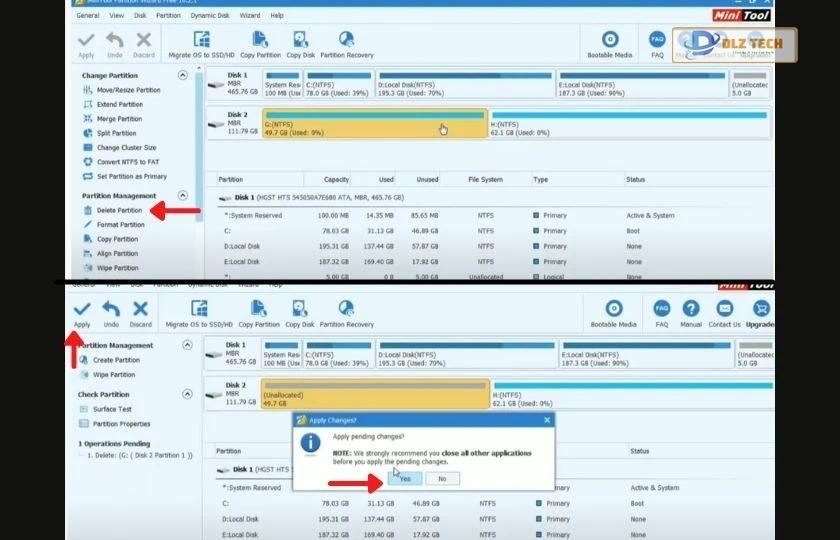Viewport: 840px width, 540px height.
Task: Close the Apply Changes dialog
Action: [547, 420]
